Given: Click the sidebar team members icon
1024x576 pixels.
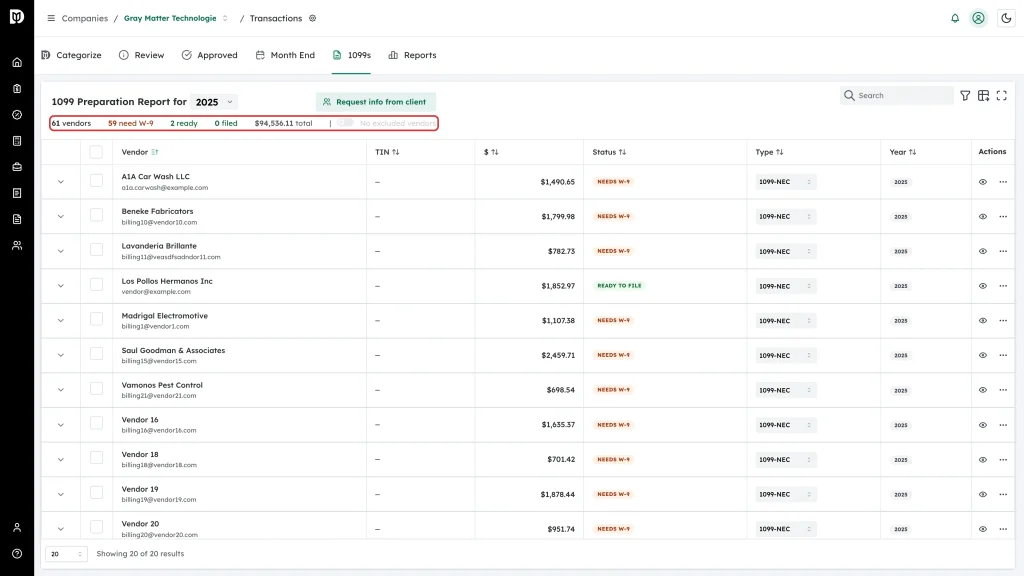Looking at the screenshot, I should 17,245.
